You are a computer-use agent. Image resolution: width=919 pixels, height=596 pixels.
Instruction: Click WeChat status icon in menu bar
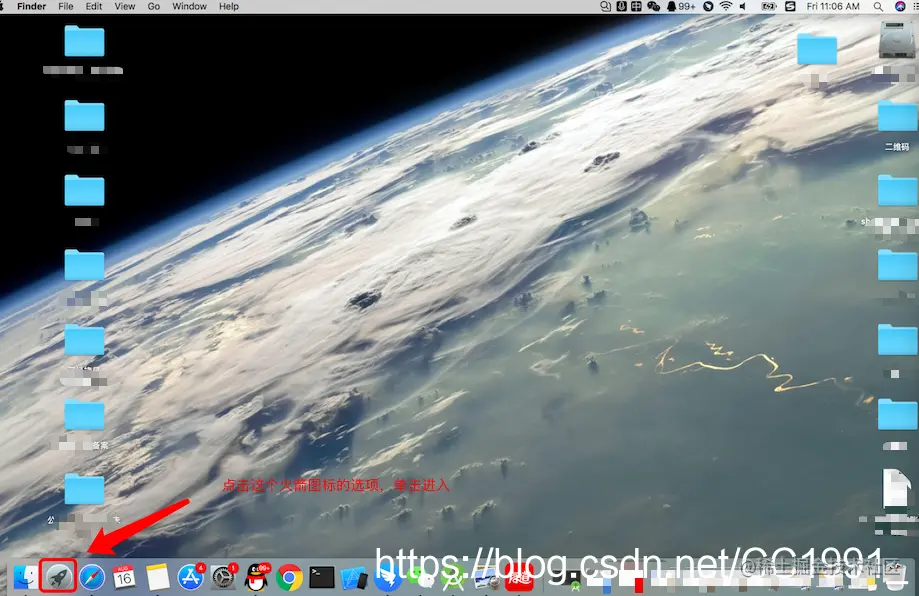click(653, 6)
